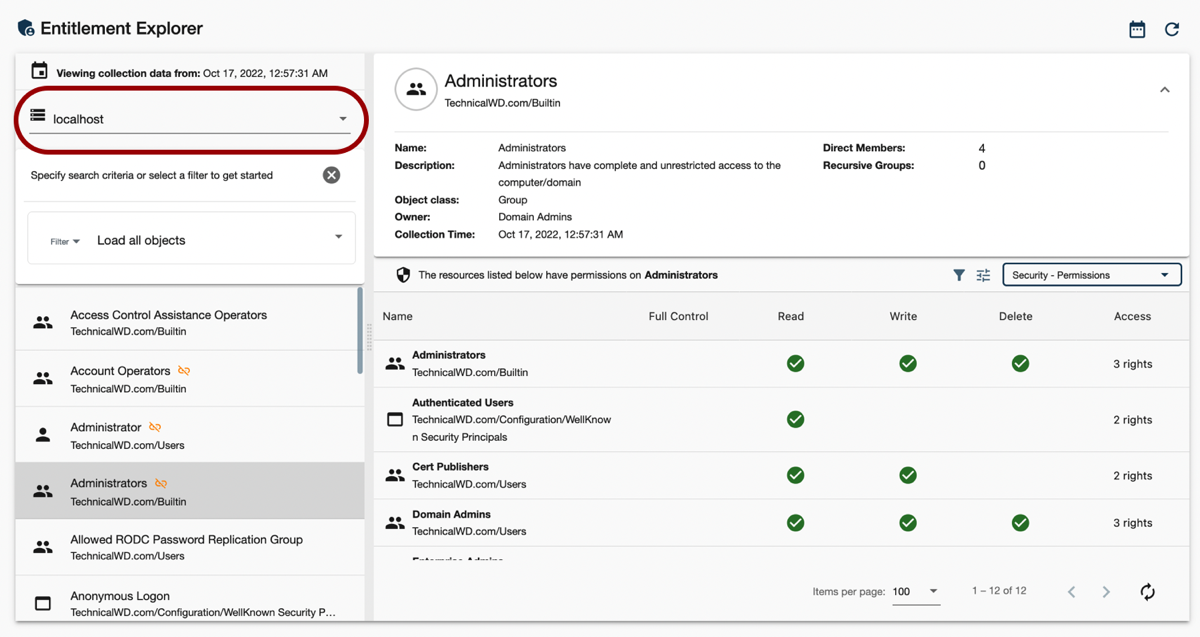Open the Items per page selector
This screenshot has width=1200, height=637.
point(915,592)
